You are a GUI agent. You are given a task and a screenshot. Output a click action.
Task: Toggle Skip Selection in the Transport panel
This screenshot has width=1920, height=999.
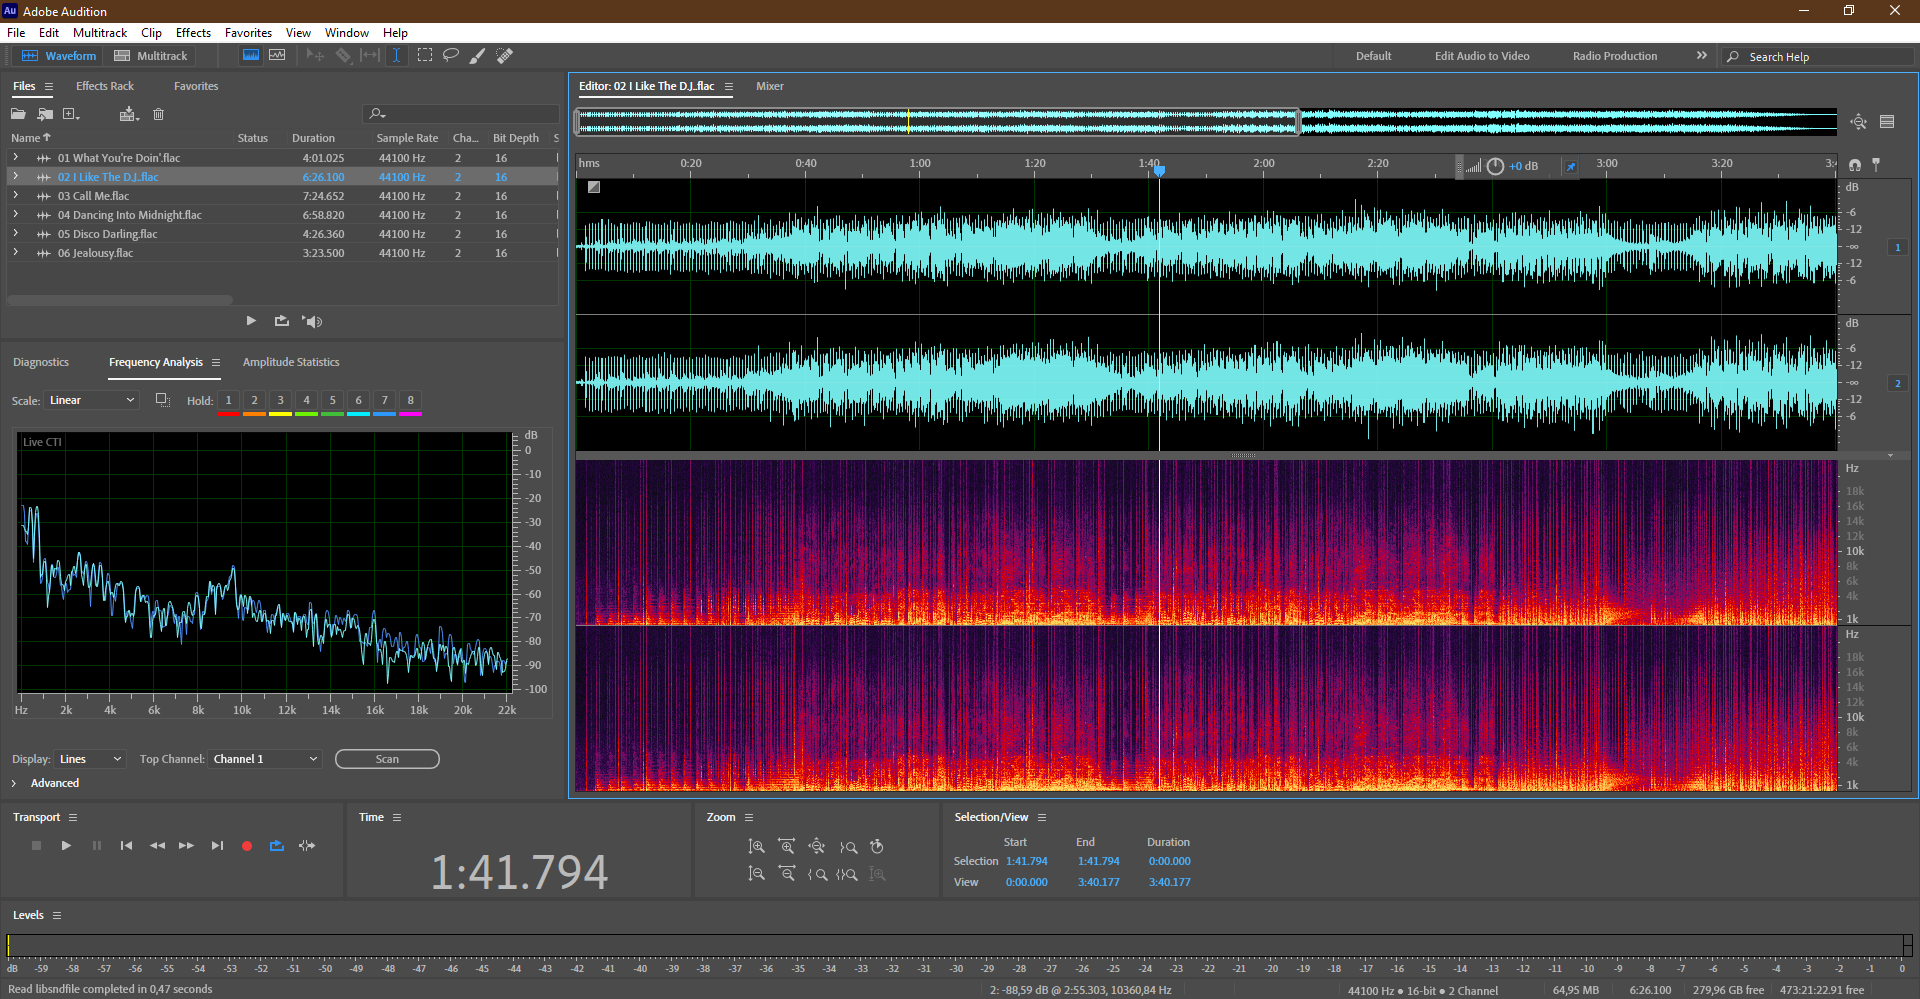coord(307,846)
